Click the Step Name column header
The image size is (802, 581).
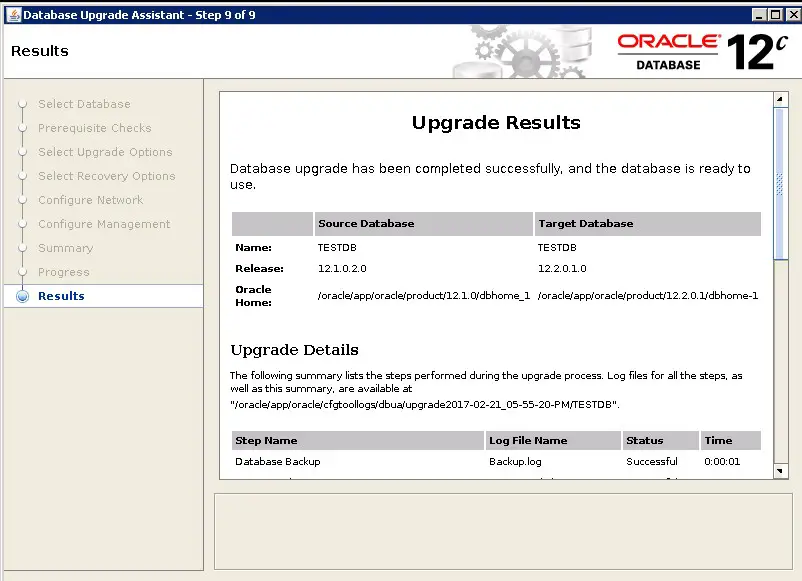point(358,440)
